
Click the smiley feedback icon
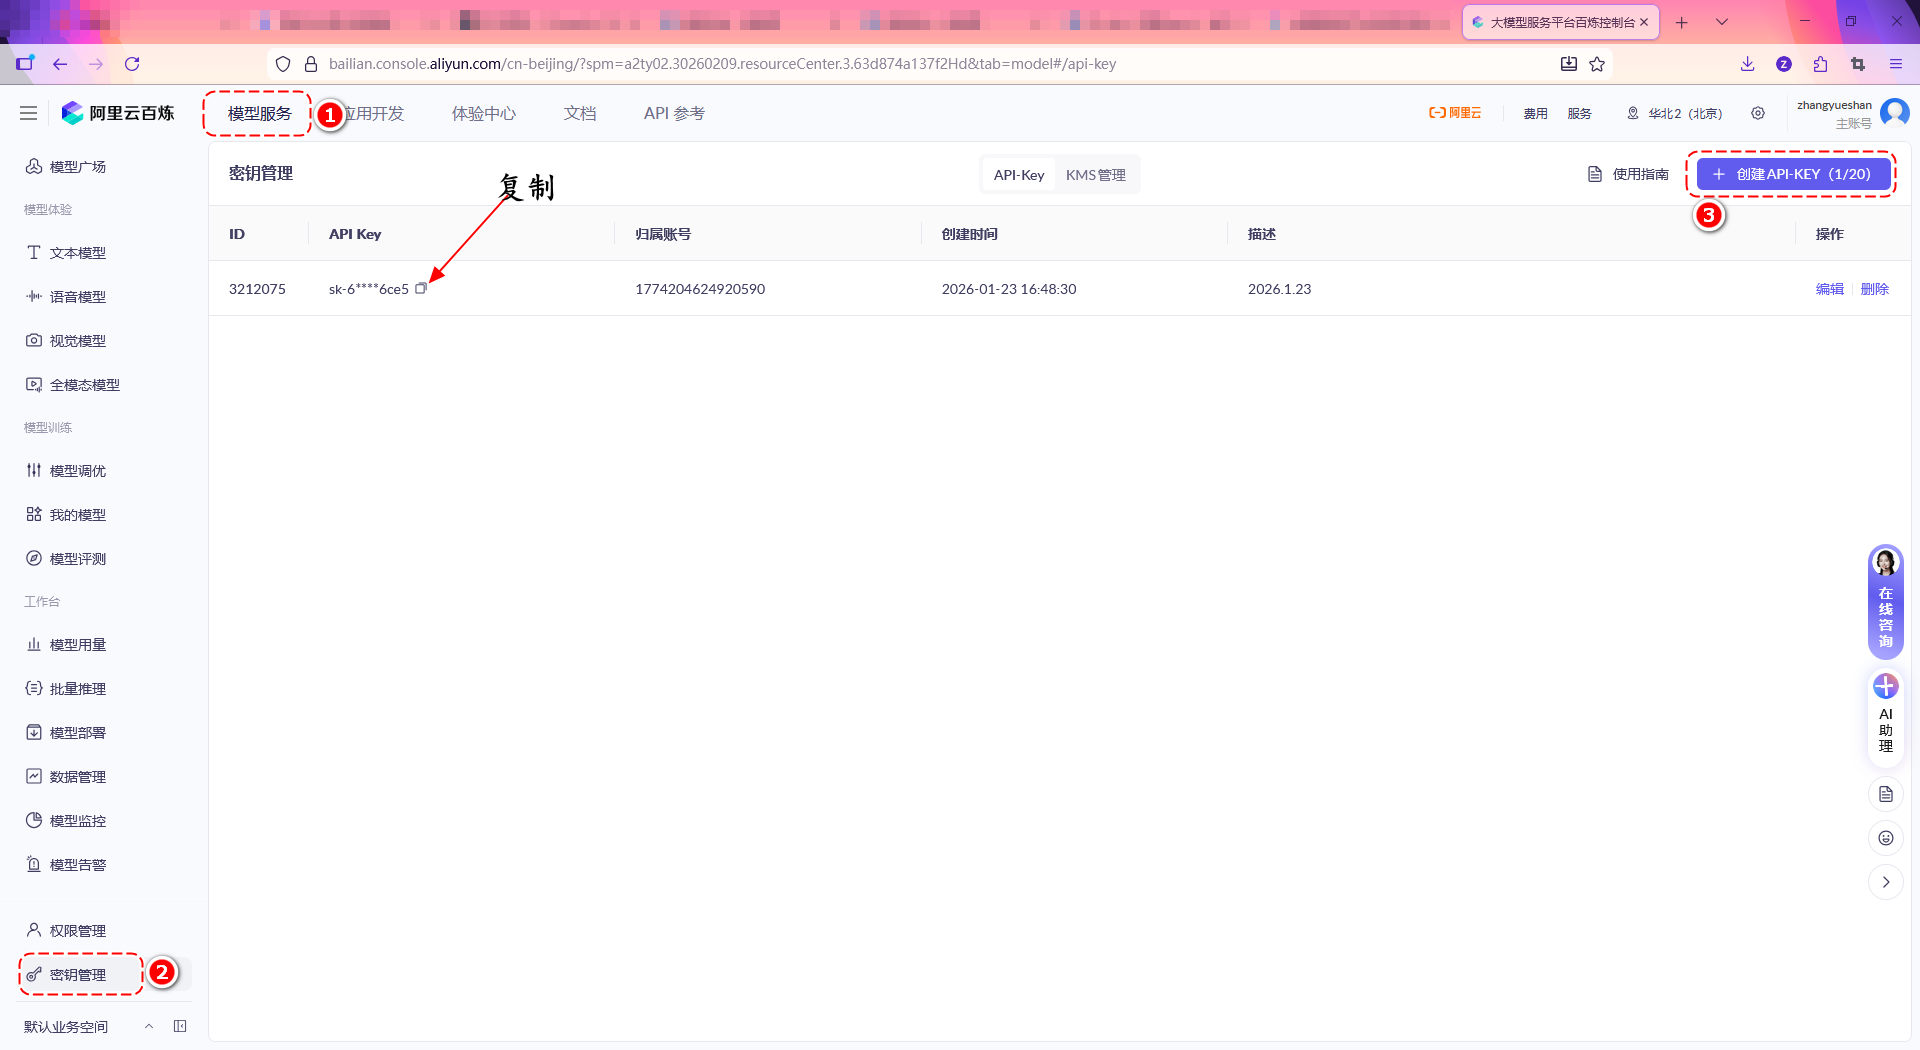point(1886,838)
